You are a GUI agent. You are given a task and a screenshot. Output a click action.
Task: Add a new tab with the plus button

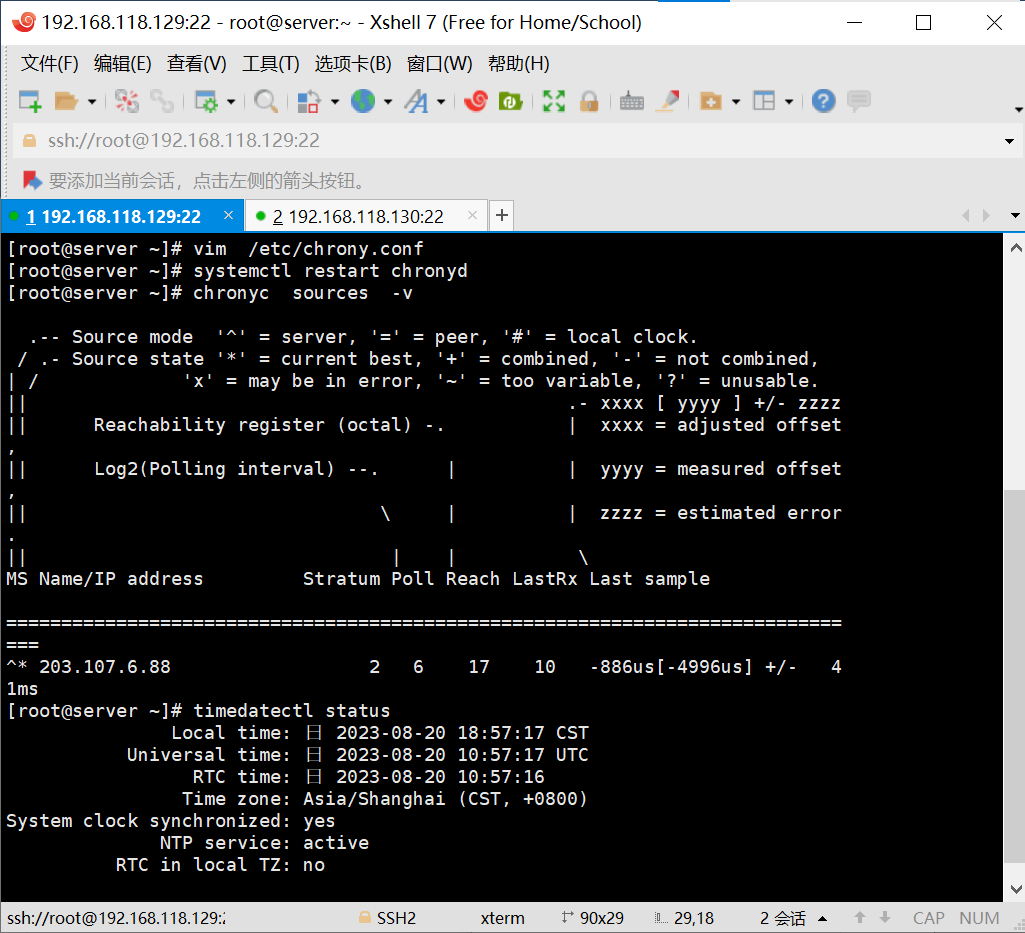501,215
